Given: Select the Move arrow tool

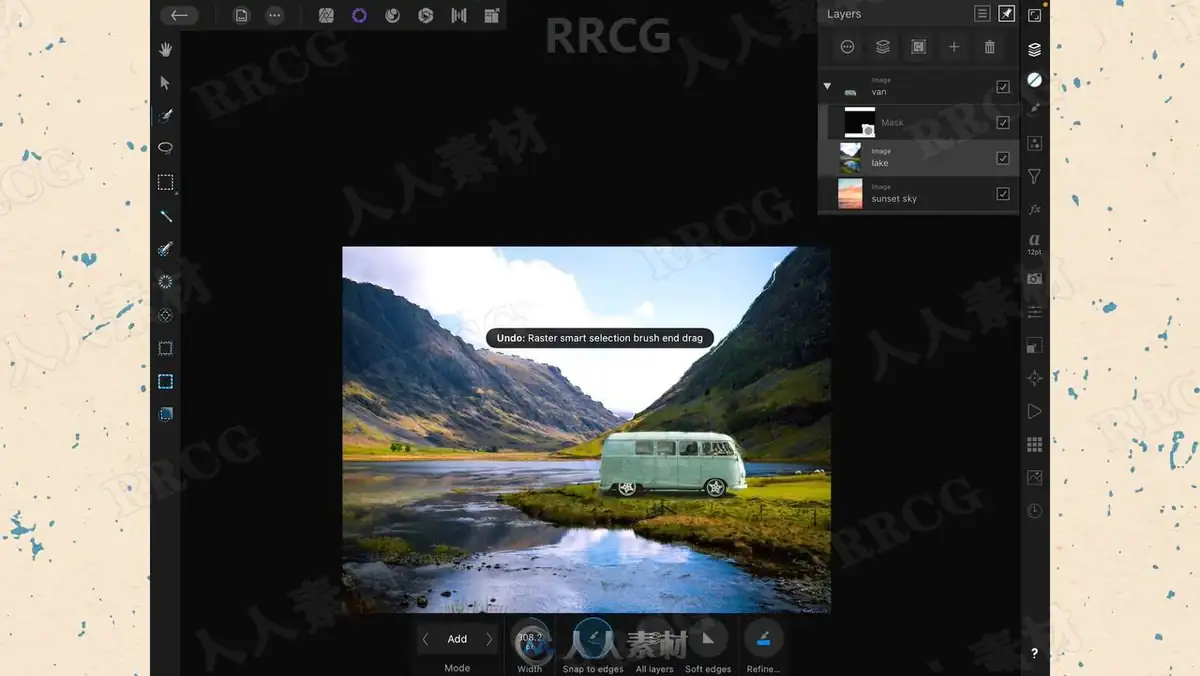Looking at the screenshot, I should [x=165, y=83].
